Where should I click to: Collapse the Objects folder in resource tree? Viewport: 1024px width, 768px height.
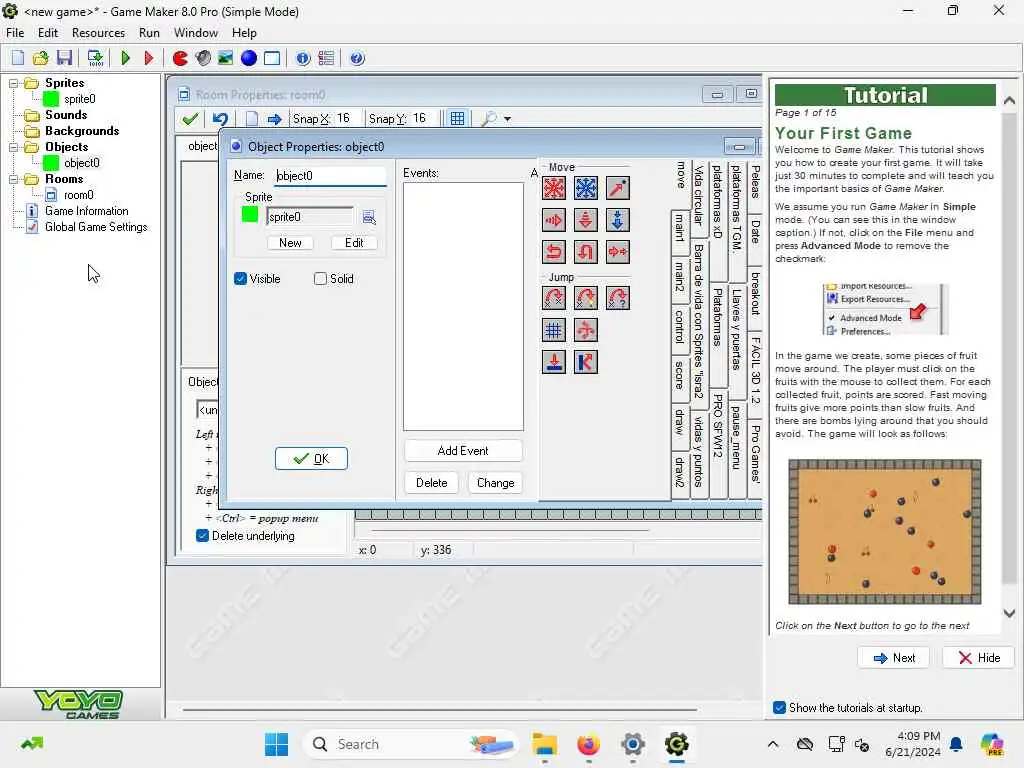(x=13, y=148)
